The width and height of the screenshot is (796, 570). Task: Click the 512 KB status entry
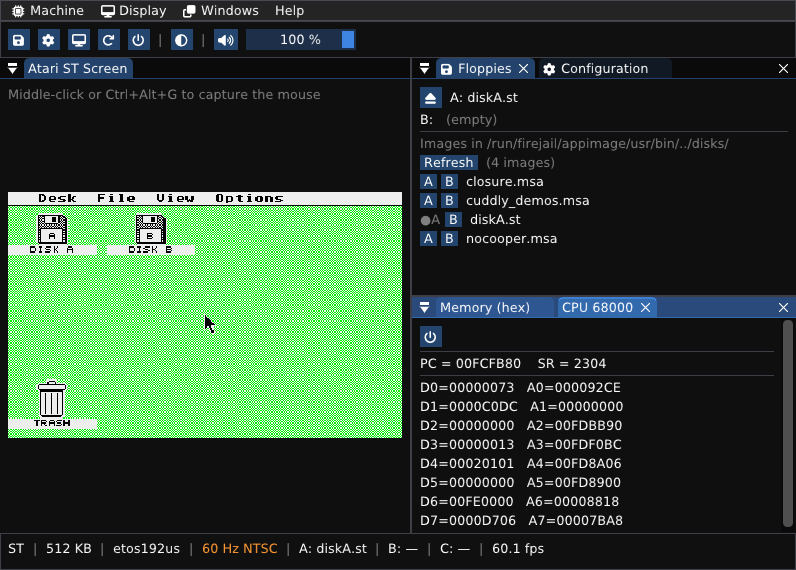tap(69, 549)
